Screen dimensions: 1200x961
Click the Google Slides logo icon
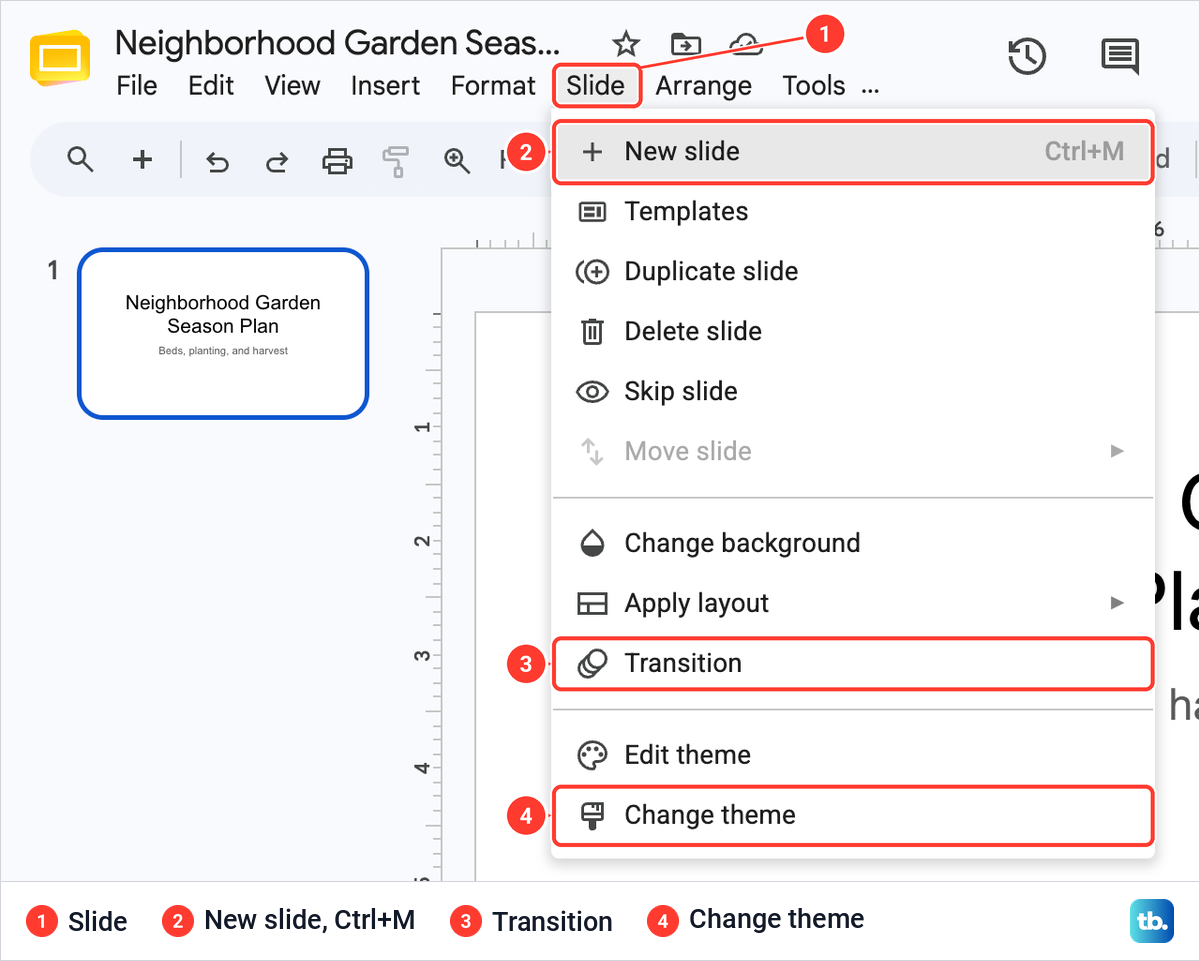click(60, 59)
